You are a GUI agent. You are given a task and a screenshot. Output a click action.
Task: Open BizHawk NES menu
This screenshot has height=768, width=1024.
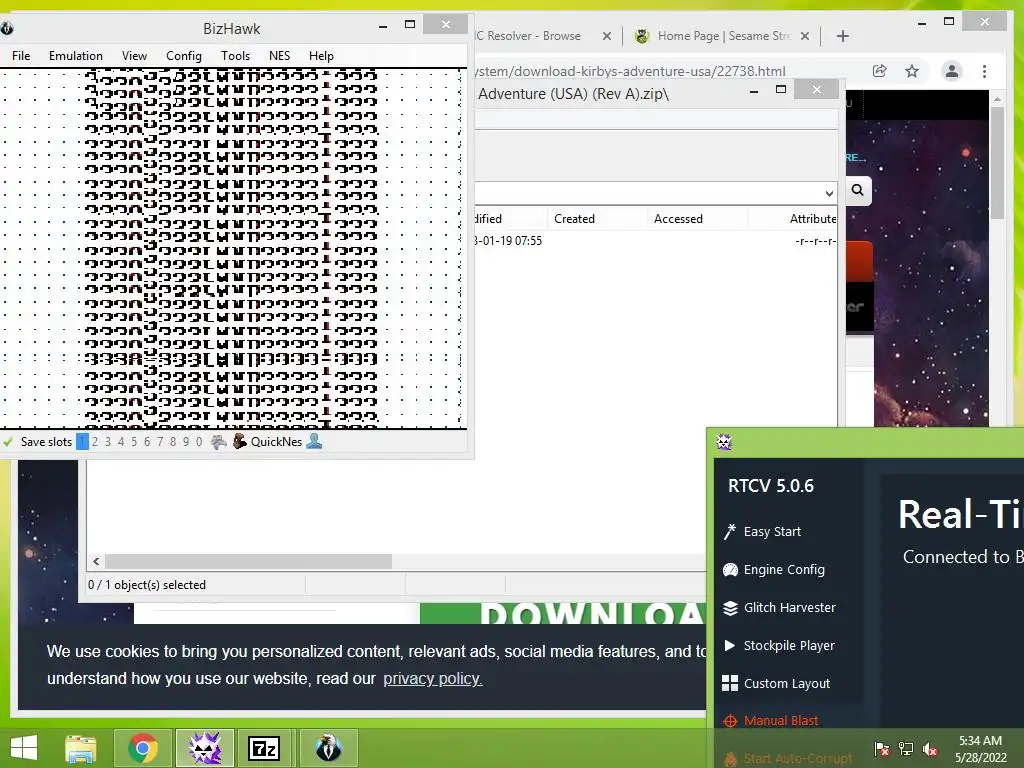click(280, 56)
